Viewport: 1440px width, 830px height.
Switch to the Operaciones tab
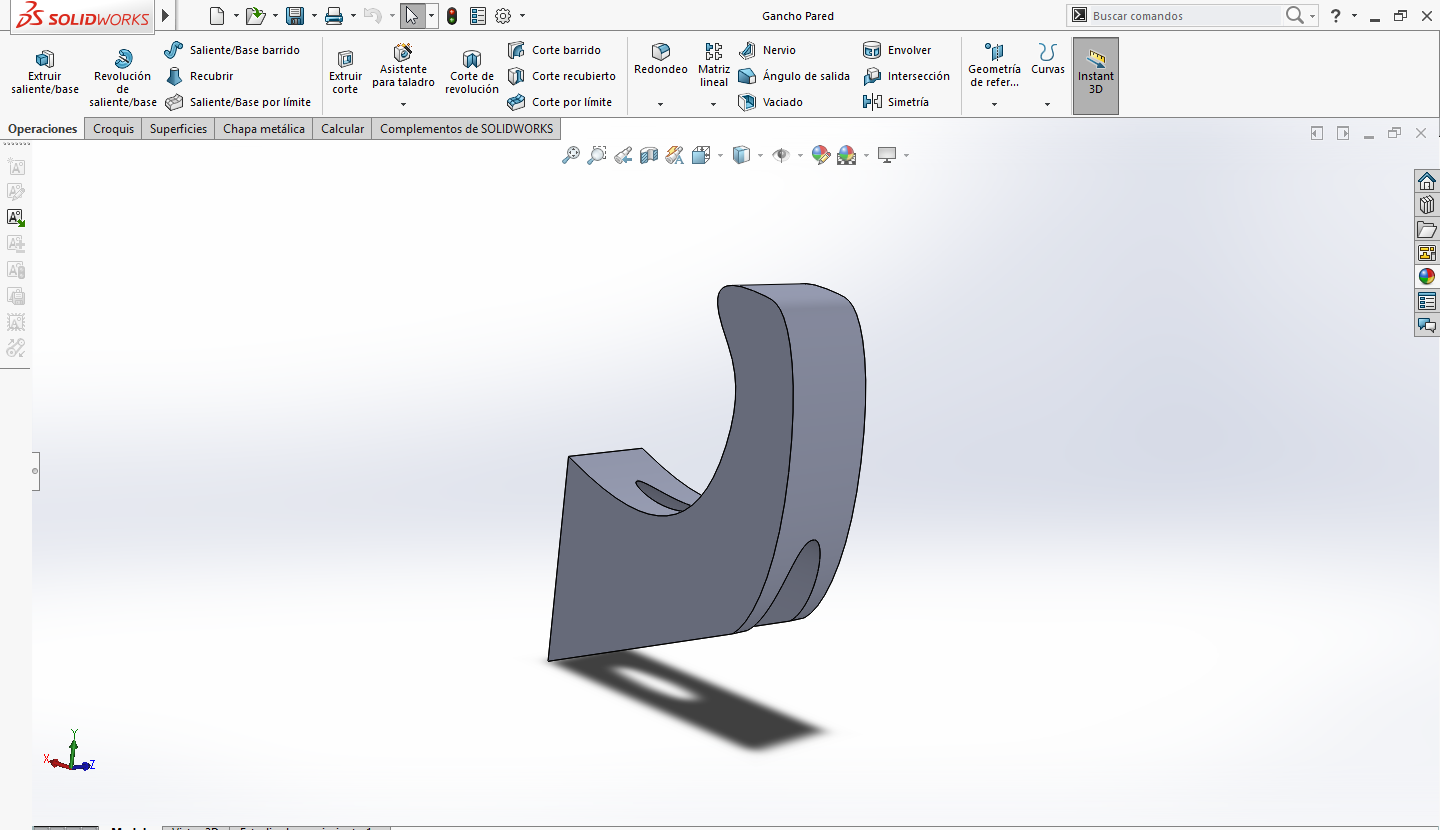[42, 129]
